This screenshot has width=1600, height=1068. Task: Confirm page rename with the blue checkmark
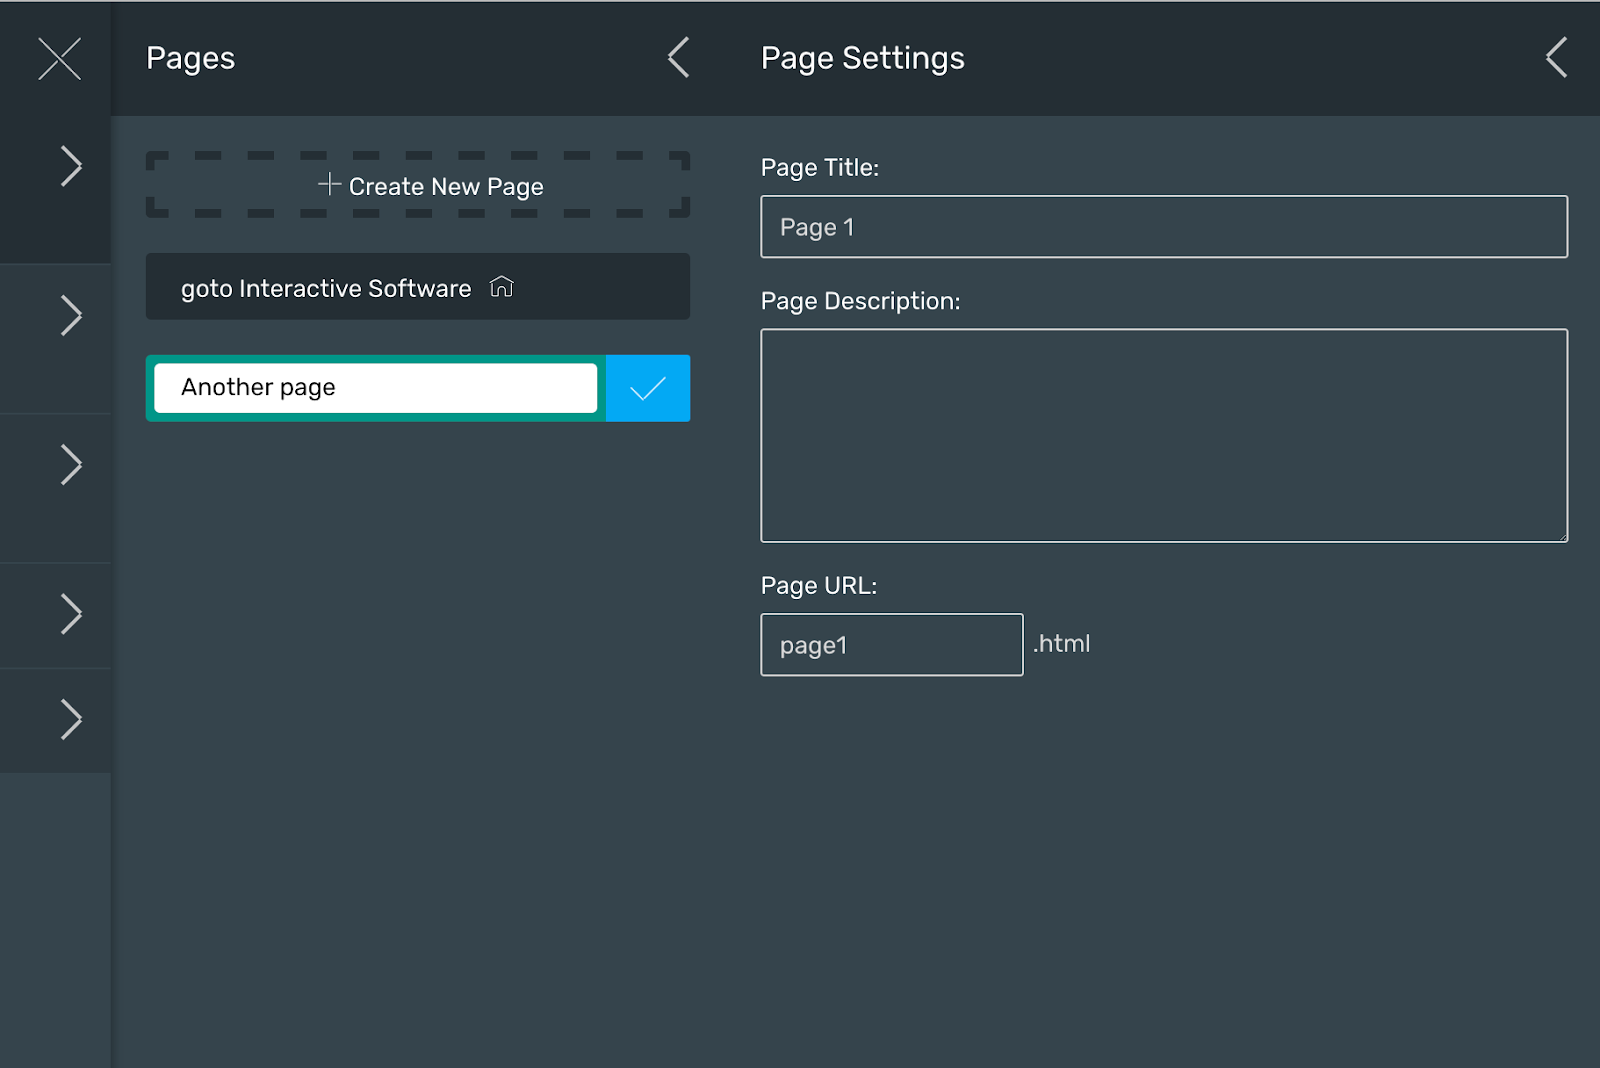(648, 388)
